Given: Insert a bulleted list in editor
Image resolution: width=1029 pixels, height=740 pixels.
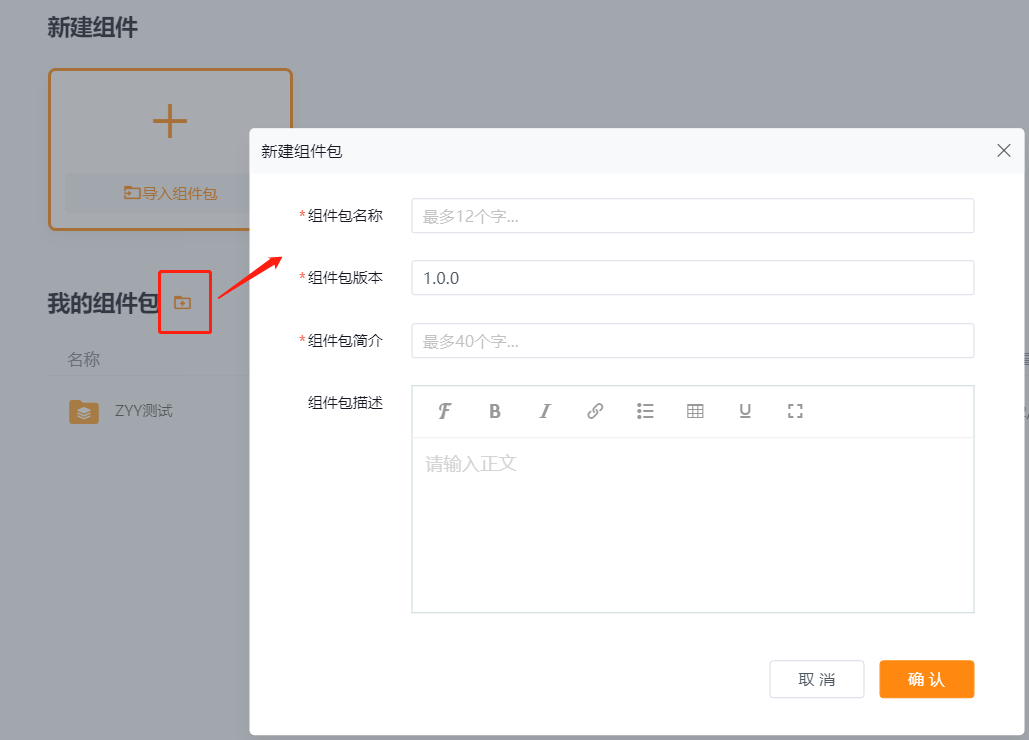Looking at the screenshot, I should click(x=645, y=411).
